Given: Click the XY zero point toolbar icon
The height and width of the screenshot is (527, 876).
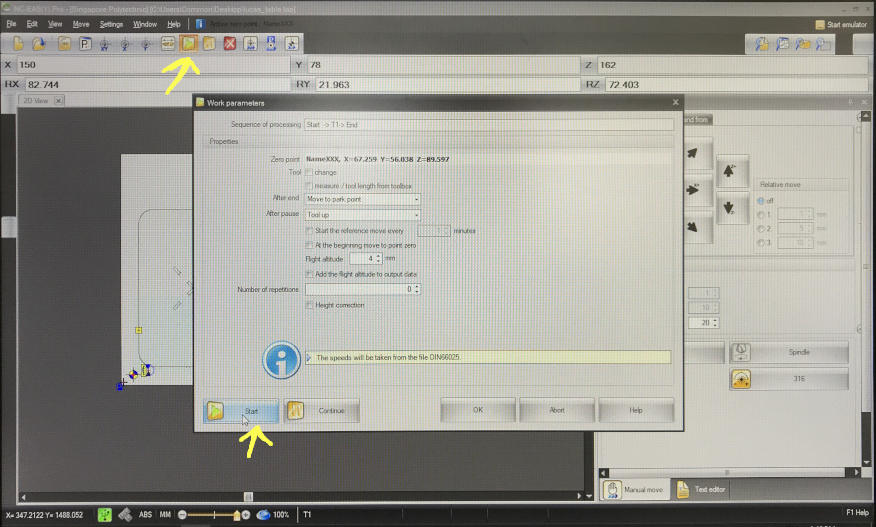Looking at the screenshot, I should [104, 43].
